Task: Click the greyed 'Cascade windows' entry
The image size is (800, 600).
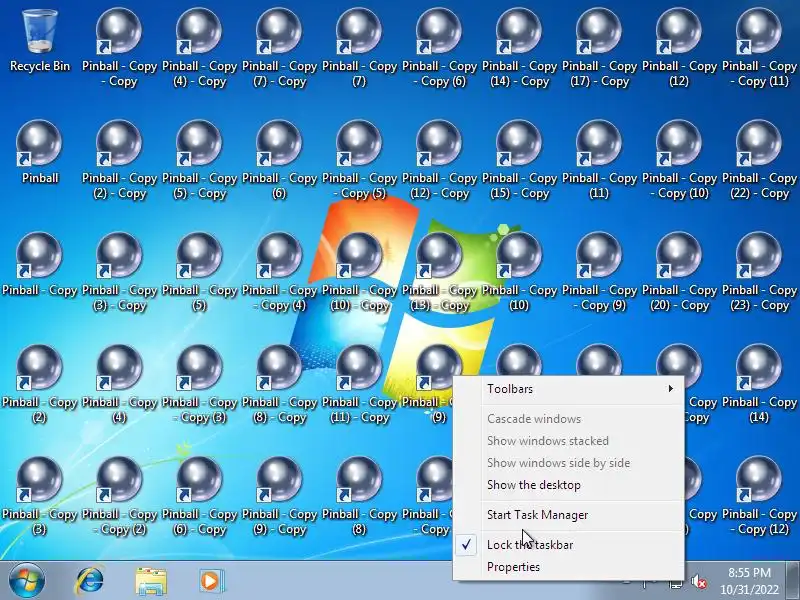Action: pyautogui.click(x=568, y=419)
